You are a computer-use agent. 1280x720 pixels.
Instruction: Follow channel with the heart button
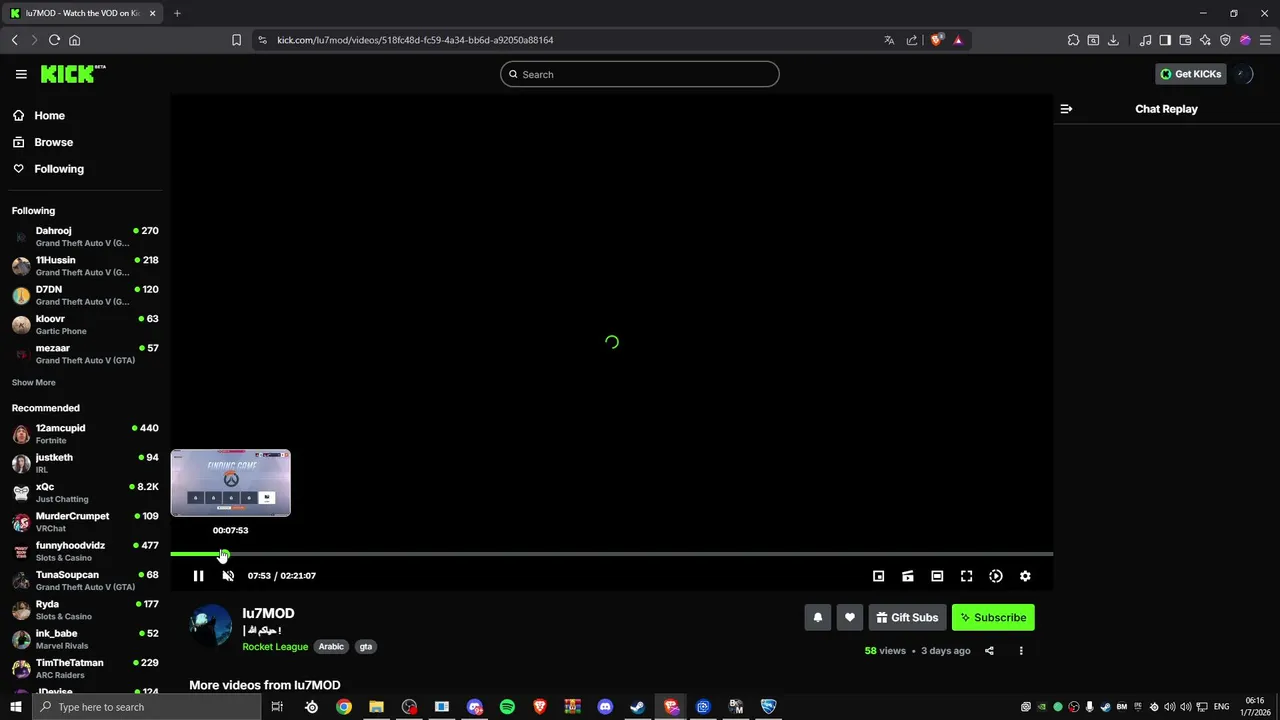tap(849, 618)
